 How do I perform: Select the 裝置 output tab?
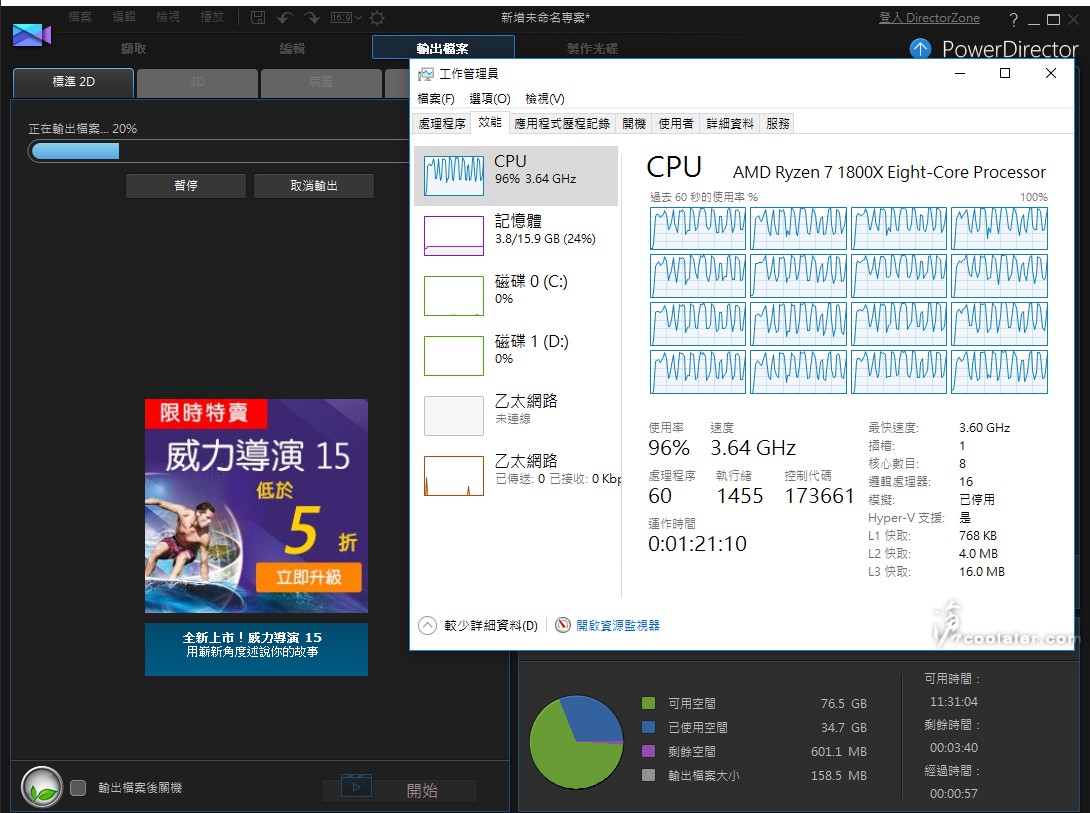click(320, 82)
